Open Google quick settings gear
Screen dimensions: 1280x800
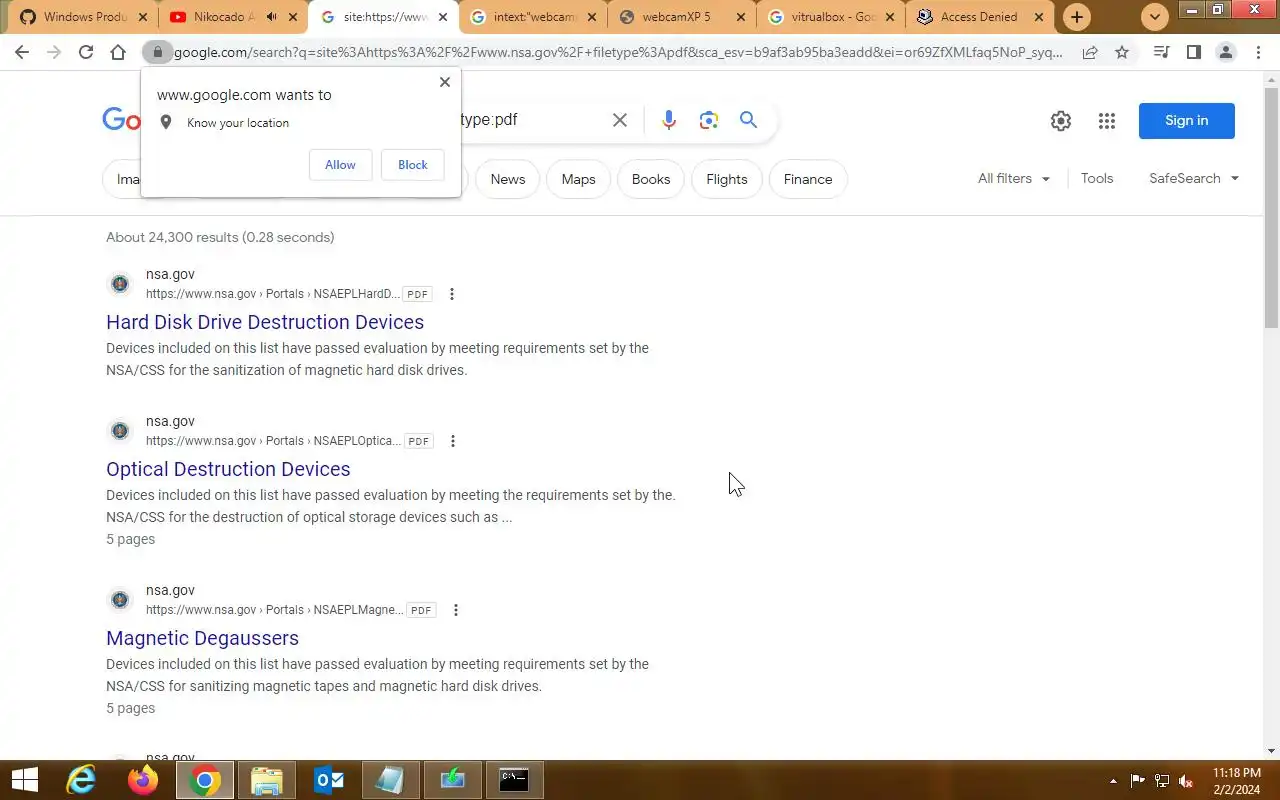1061,121
